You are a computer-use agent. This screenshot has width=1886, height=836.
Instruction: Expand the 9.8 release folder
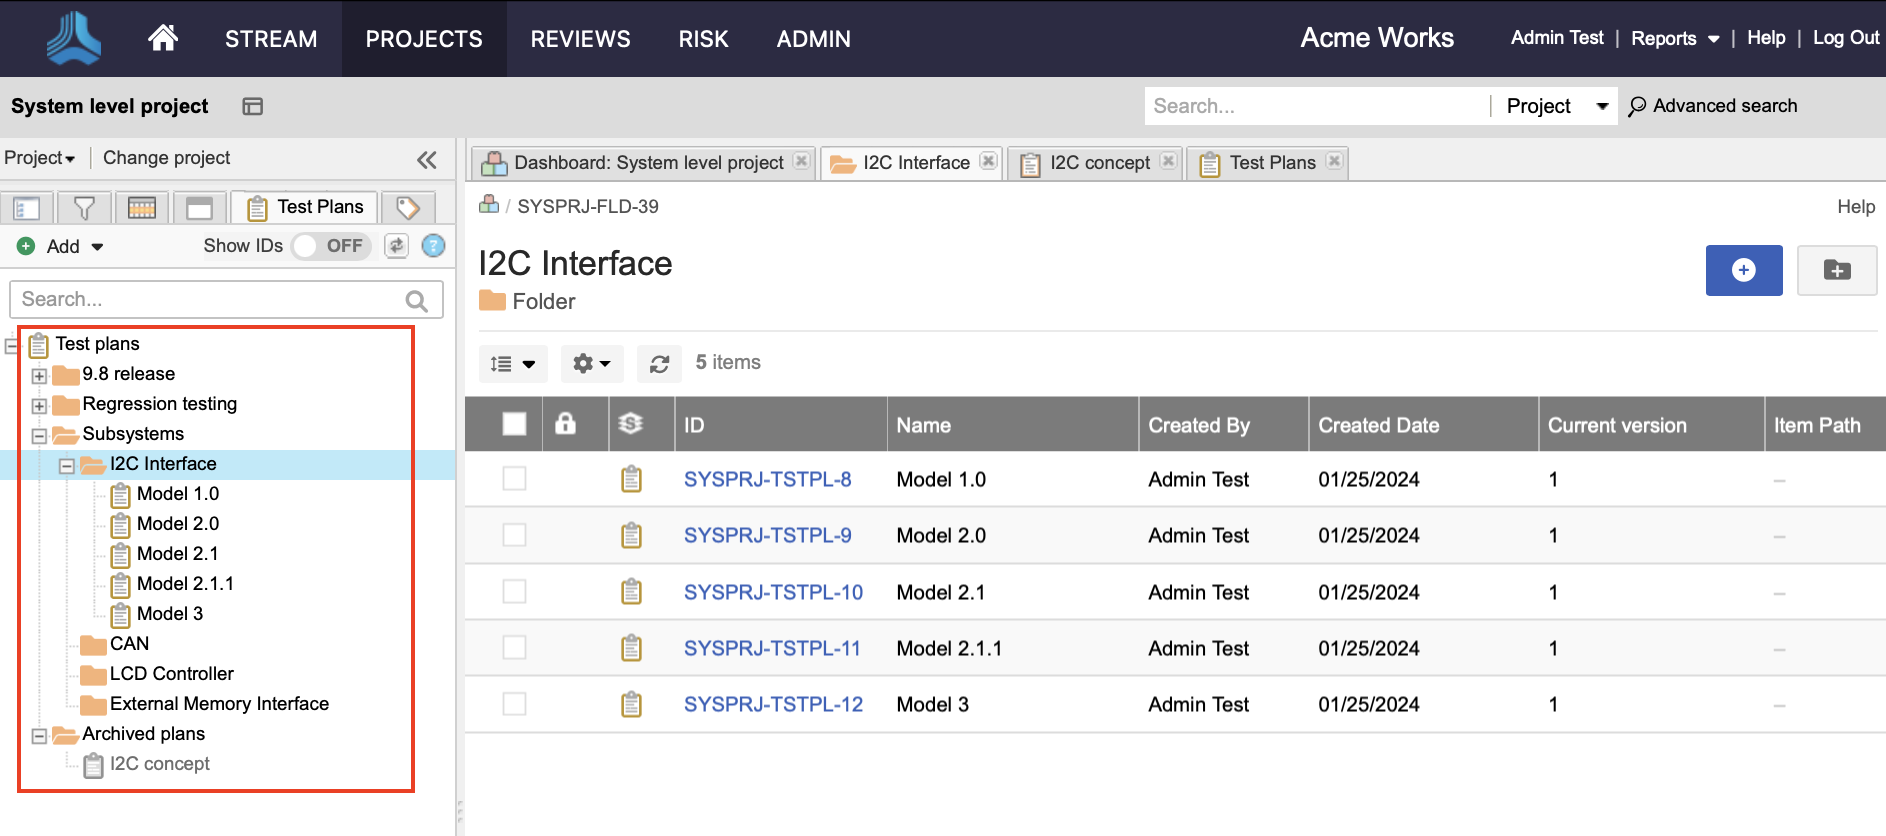coord(39,376)
